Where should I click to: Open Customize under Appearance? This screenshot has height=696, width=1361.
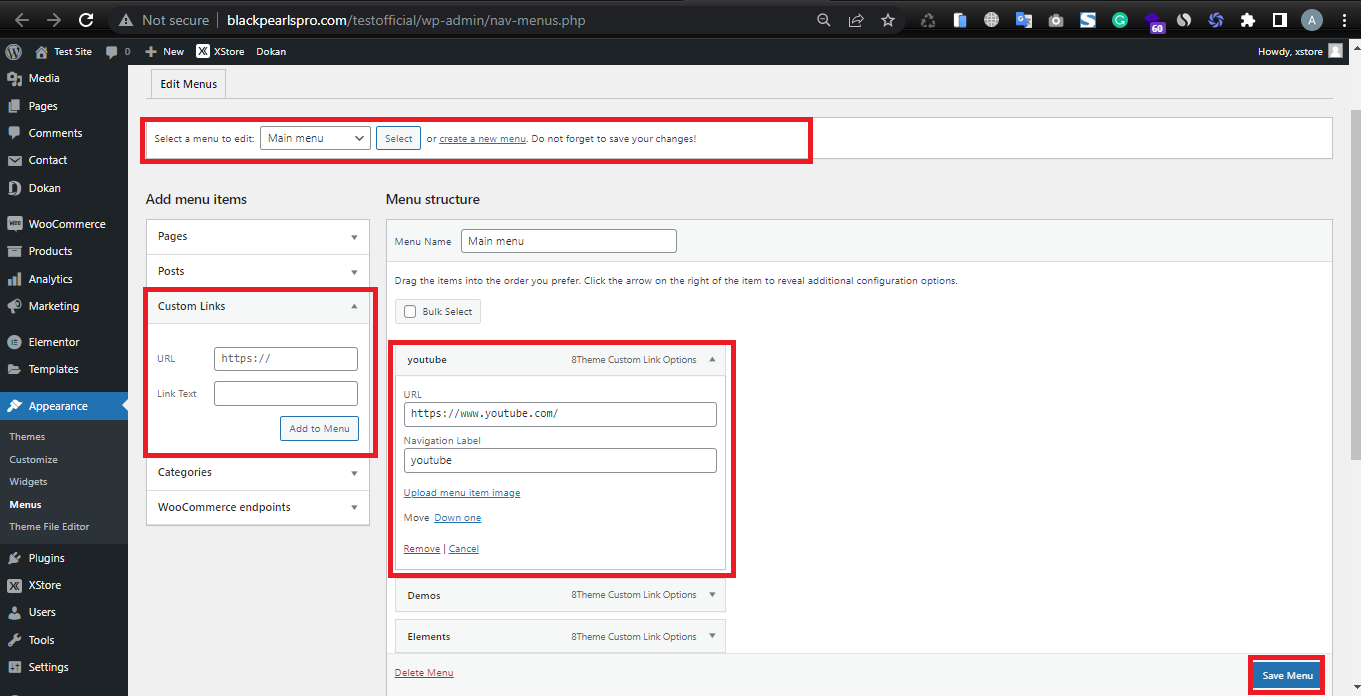pos(33,460)
